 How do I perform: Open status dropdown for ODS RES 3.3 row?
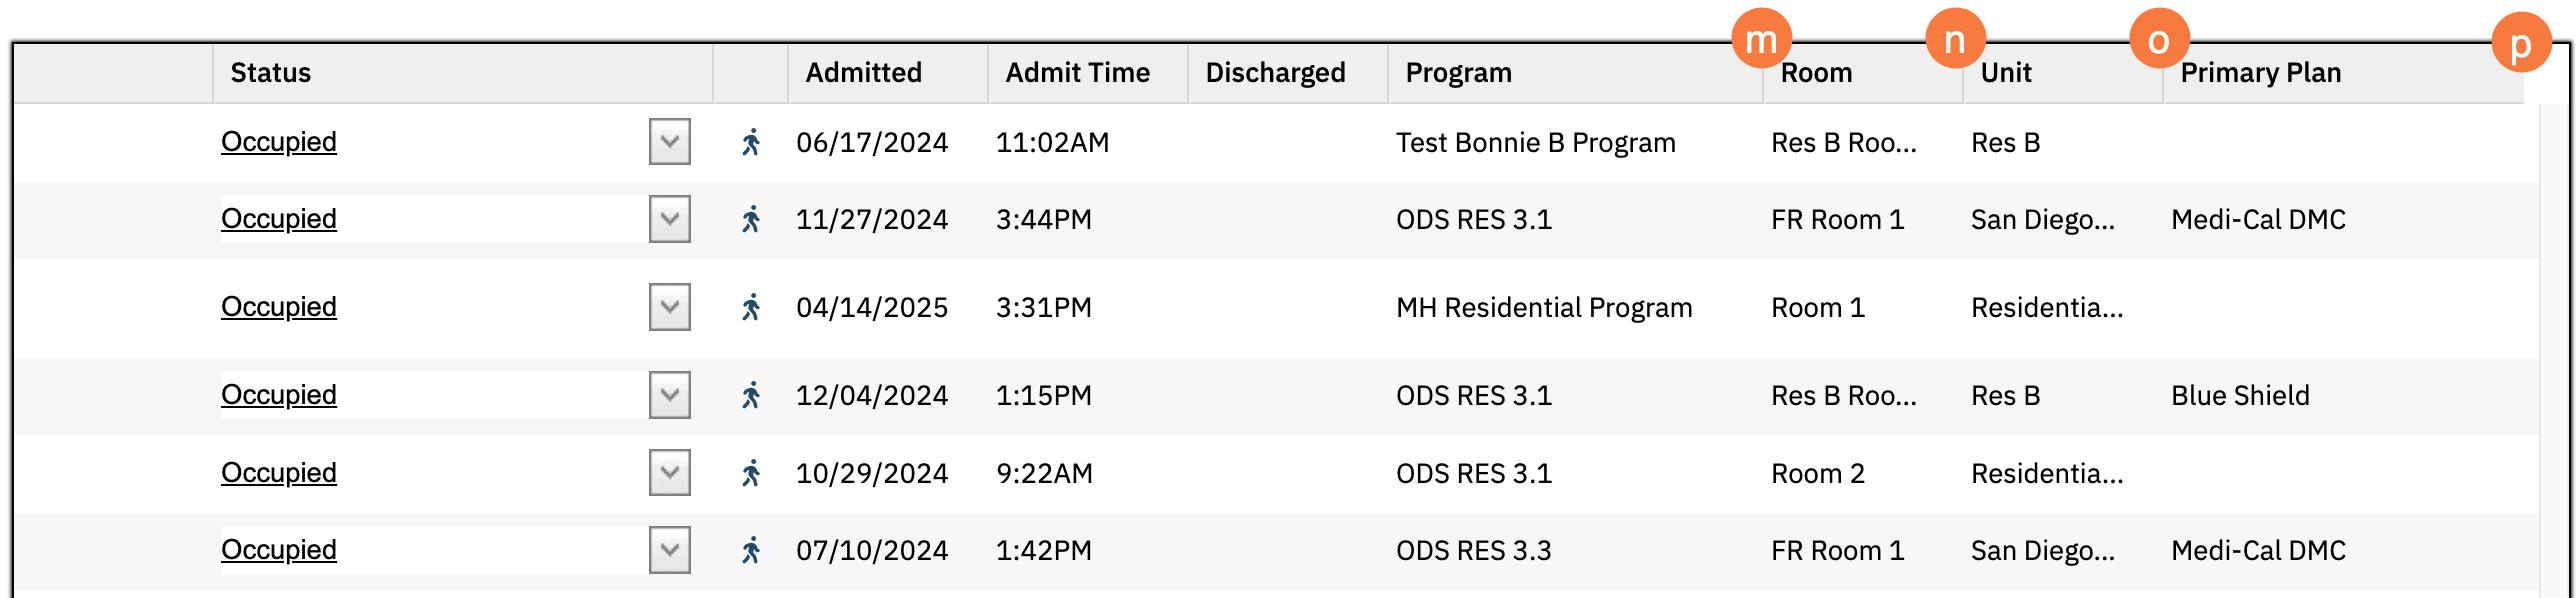coord(669,550)
